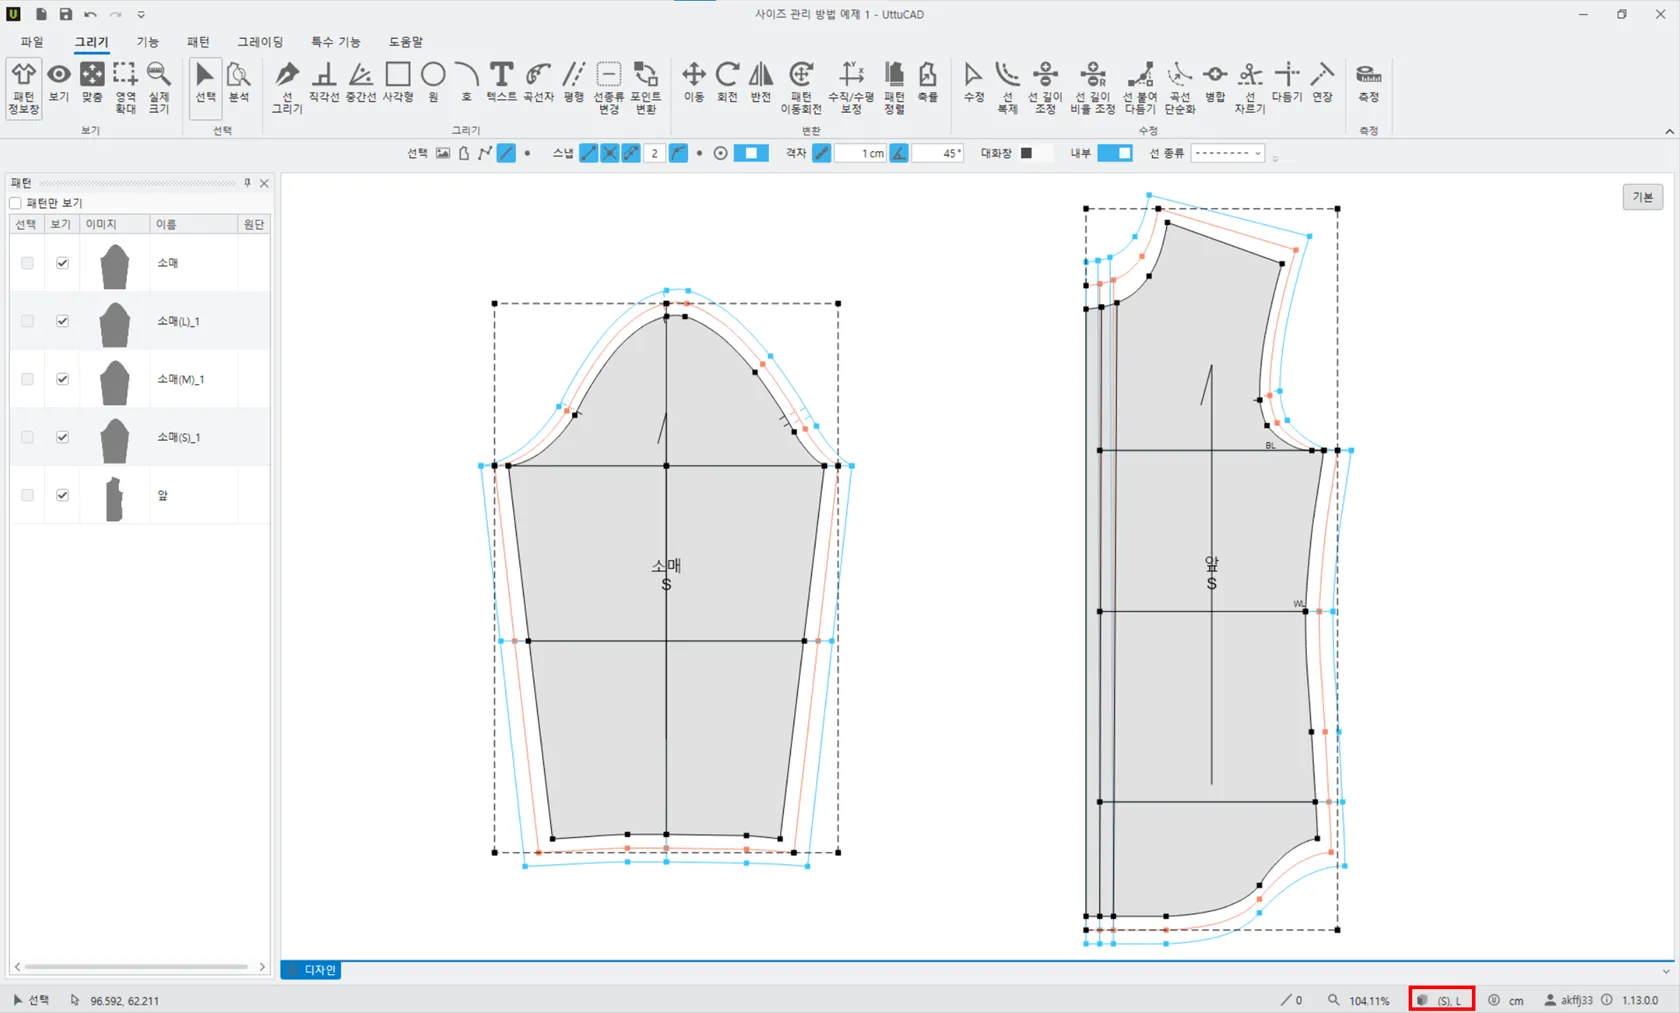Switch to the 그레이딩 ribbon tab

coord(260,42)
